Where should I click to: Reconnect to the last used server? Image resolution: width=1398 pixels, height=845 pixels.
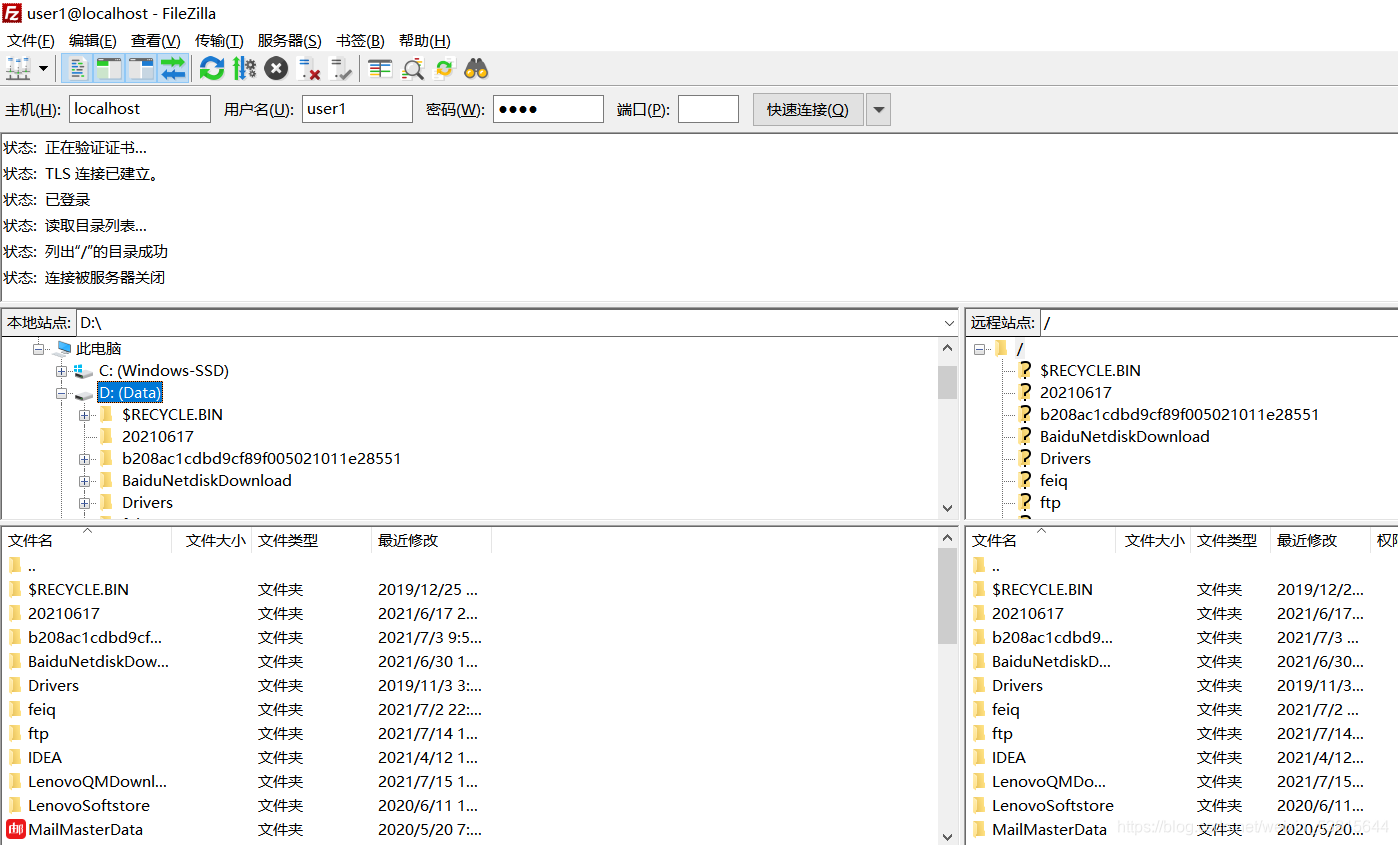tap(341, 68)
